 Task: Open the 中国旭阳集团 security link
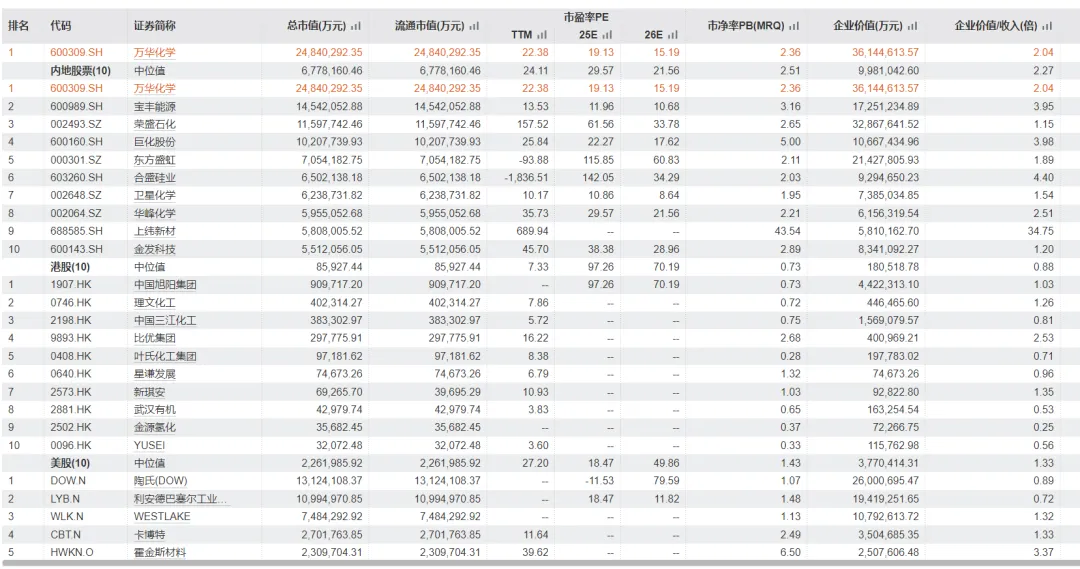(x=165, y=284)
